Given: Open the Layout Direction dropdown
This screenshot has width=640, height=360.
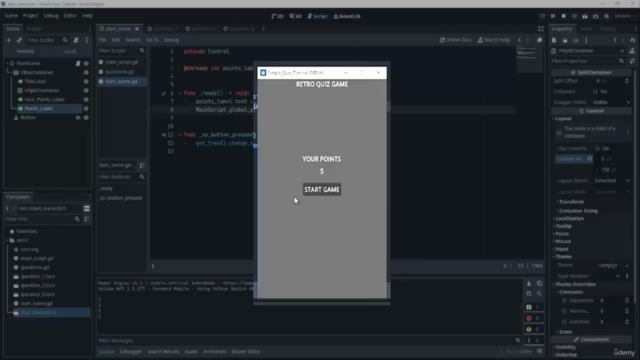Looking at the screenshot, I should (611, 180).
